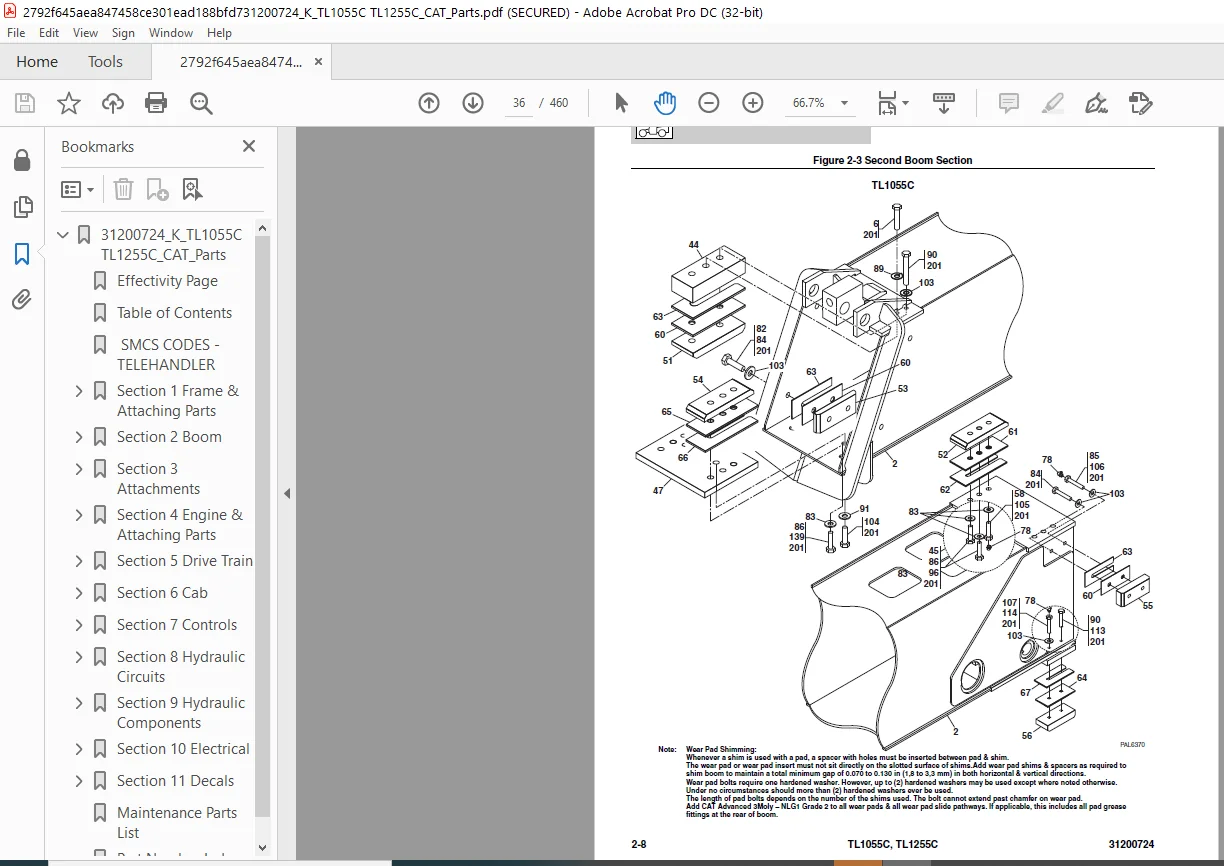Viewport: 1224px width, 866px height.
Task: Open the Effectivity Page bookmark
Action: pos(167,281)
